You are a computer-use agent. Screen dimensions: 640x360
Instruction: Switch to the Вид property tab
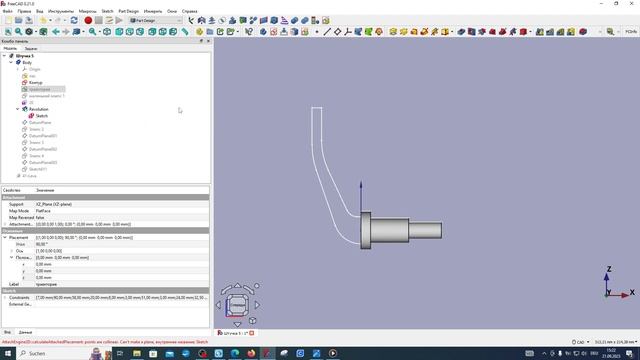pyautogui.click(x=7, y=332)
